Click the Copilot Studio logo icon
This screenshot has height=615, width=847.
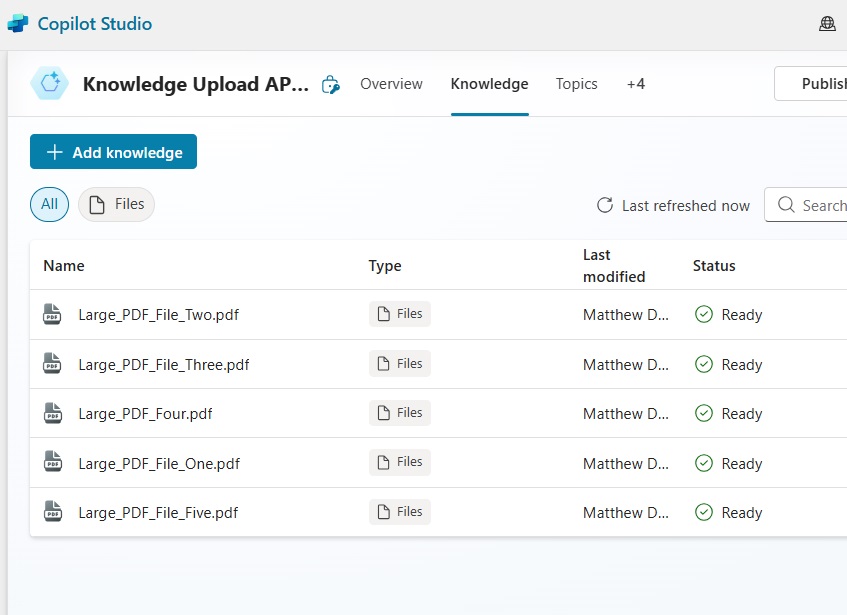coord(18,24)
